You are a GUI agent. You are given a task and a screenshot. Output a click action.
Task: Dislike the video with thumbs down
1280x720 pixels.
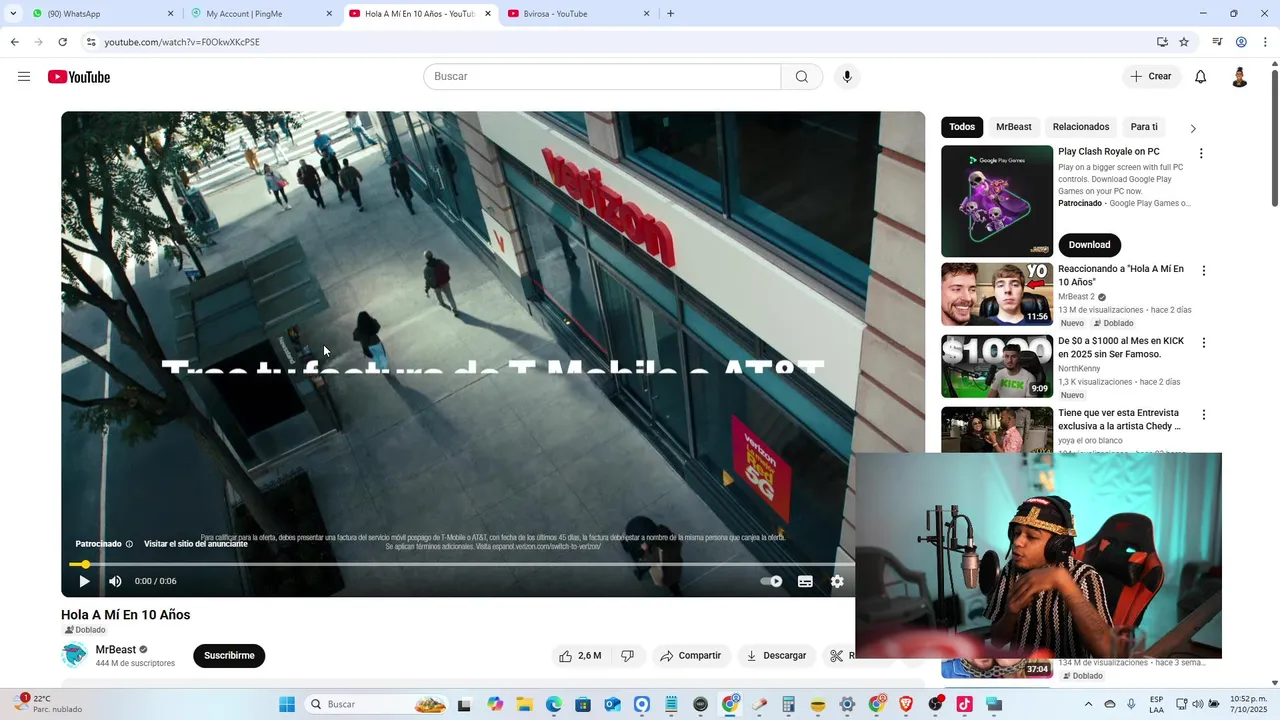coord(627,656)
